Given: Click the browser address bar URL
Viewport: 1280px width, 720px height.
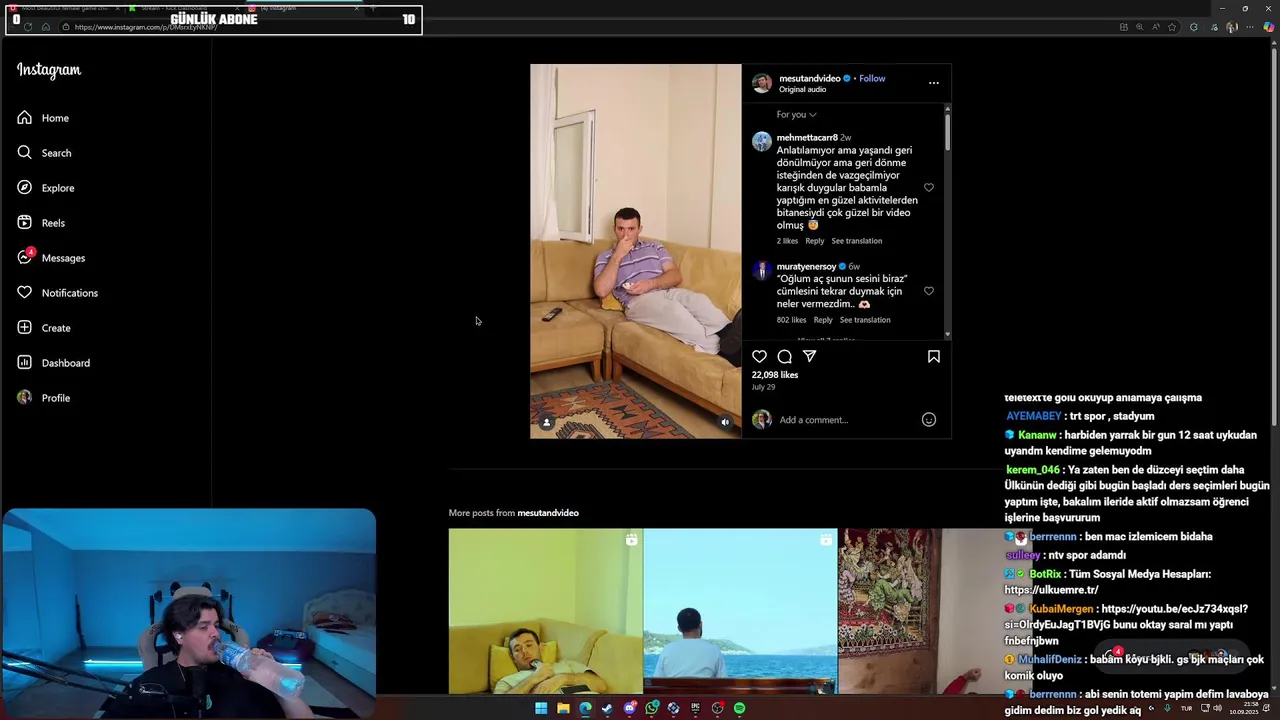Looking at the screenshot, I should [146, 27].
